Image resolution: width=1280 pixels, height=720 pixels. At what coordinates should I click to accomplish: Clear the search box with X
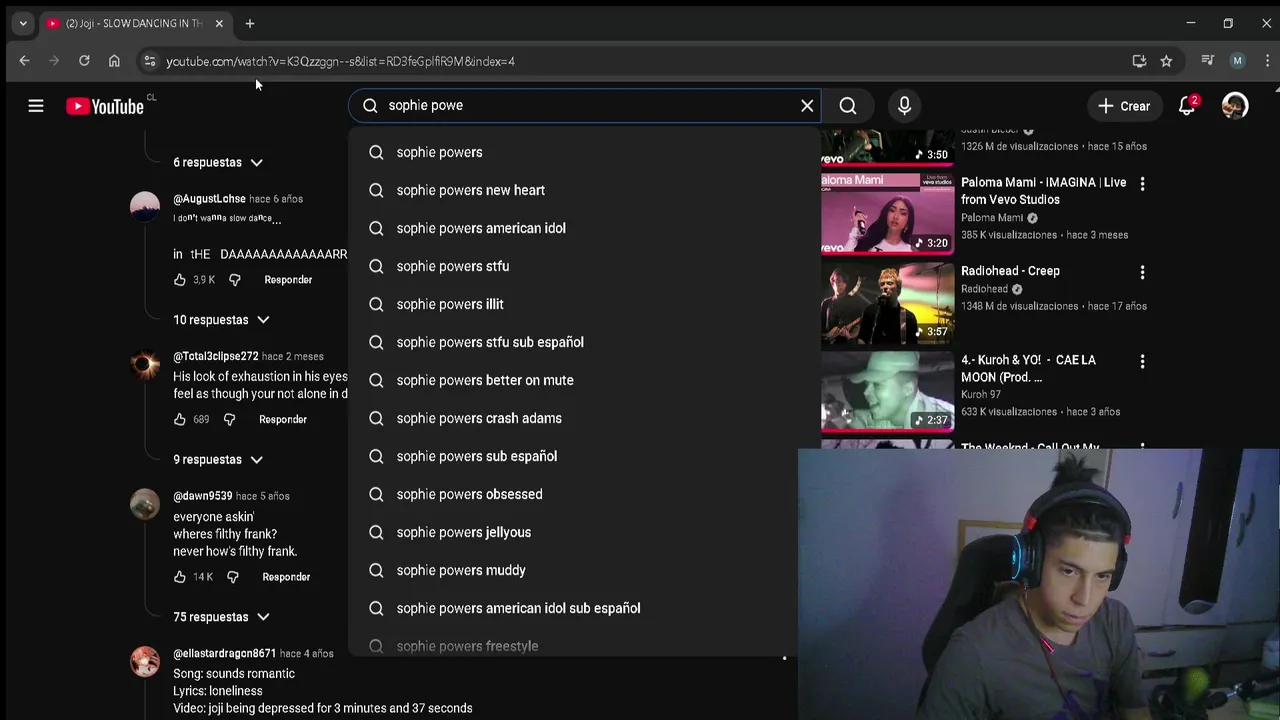[x=807, y=106]
